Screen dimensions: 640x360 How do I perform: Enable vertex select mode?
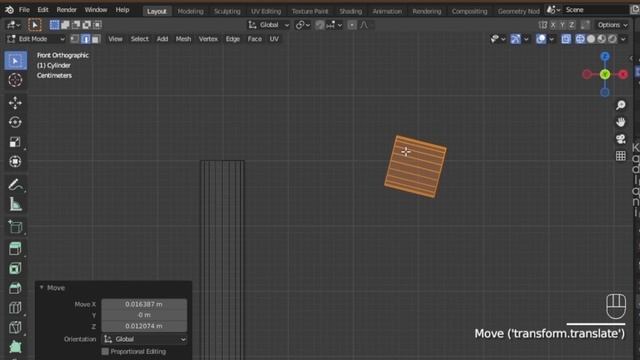click(75, 39)
